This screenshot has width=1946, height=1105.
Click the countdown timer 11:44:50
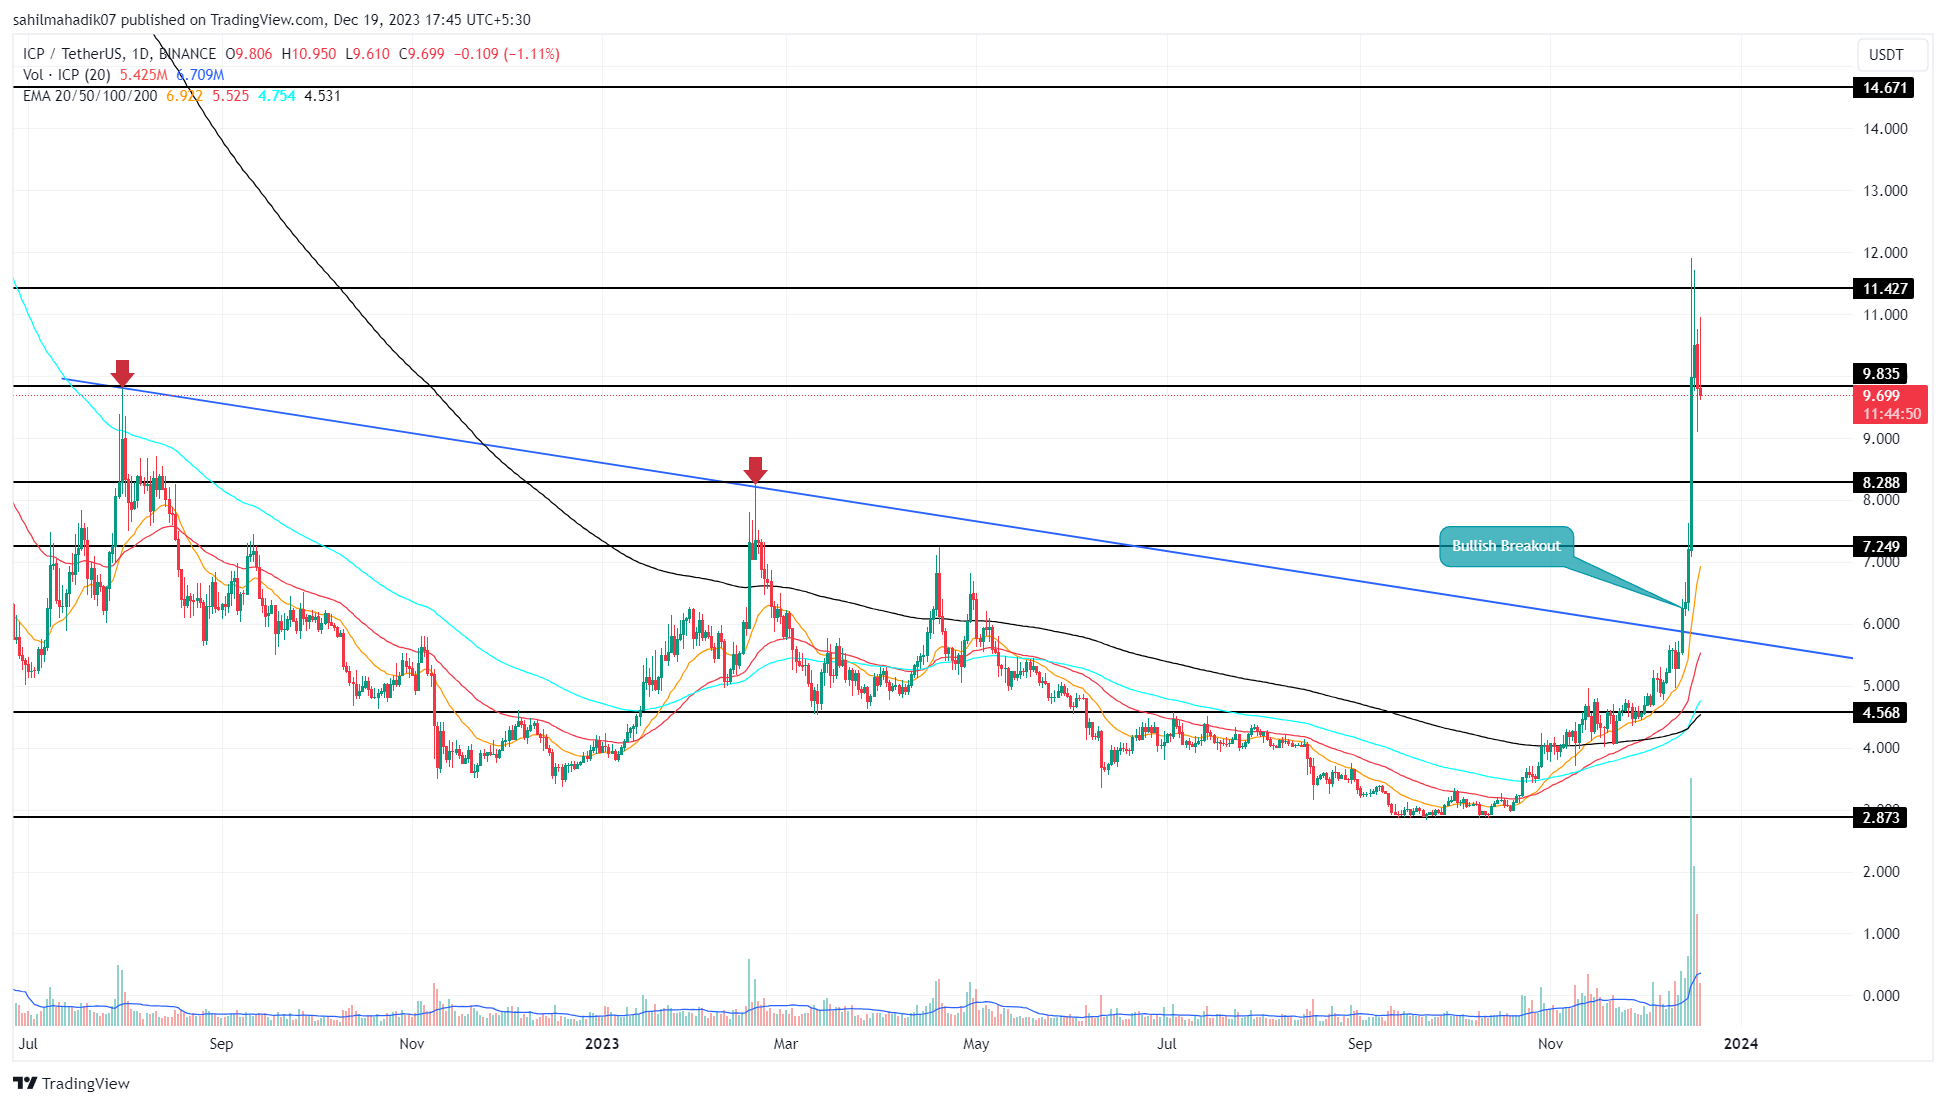(x=1891, y=414)
